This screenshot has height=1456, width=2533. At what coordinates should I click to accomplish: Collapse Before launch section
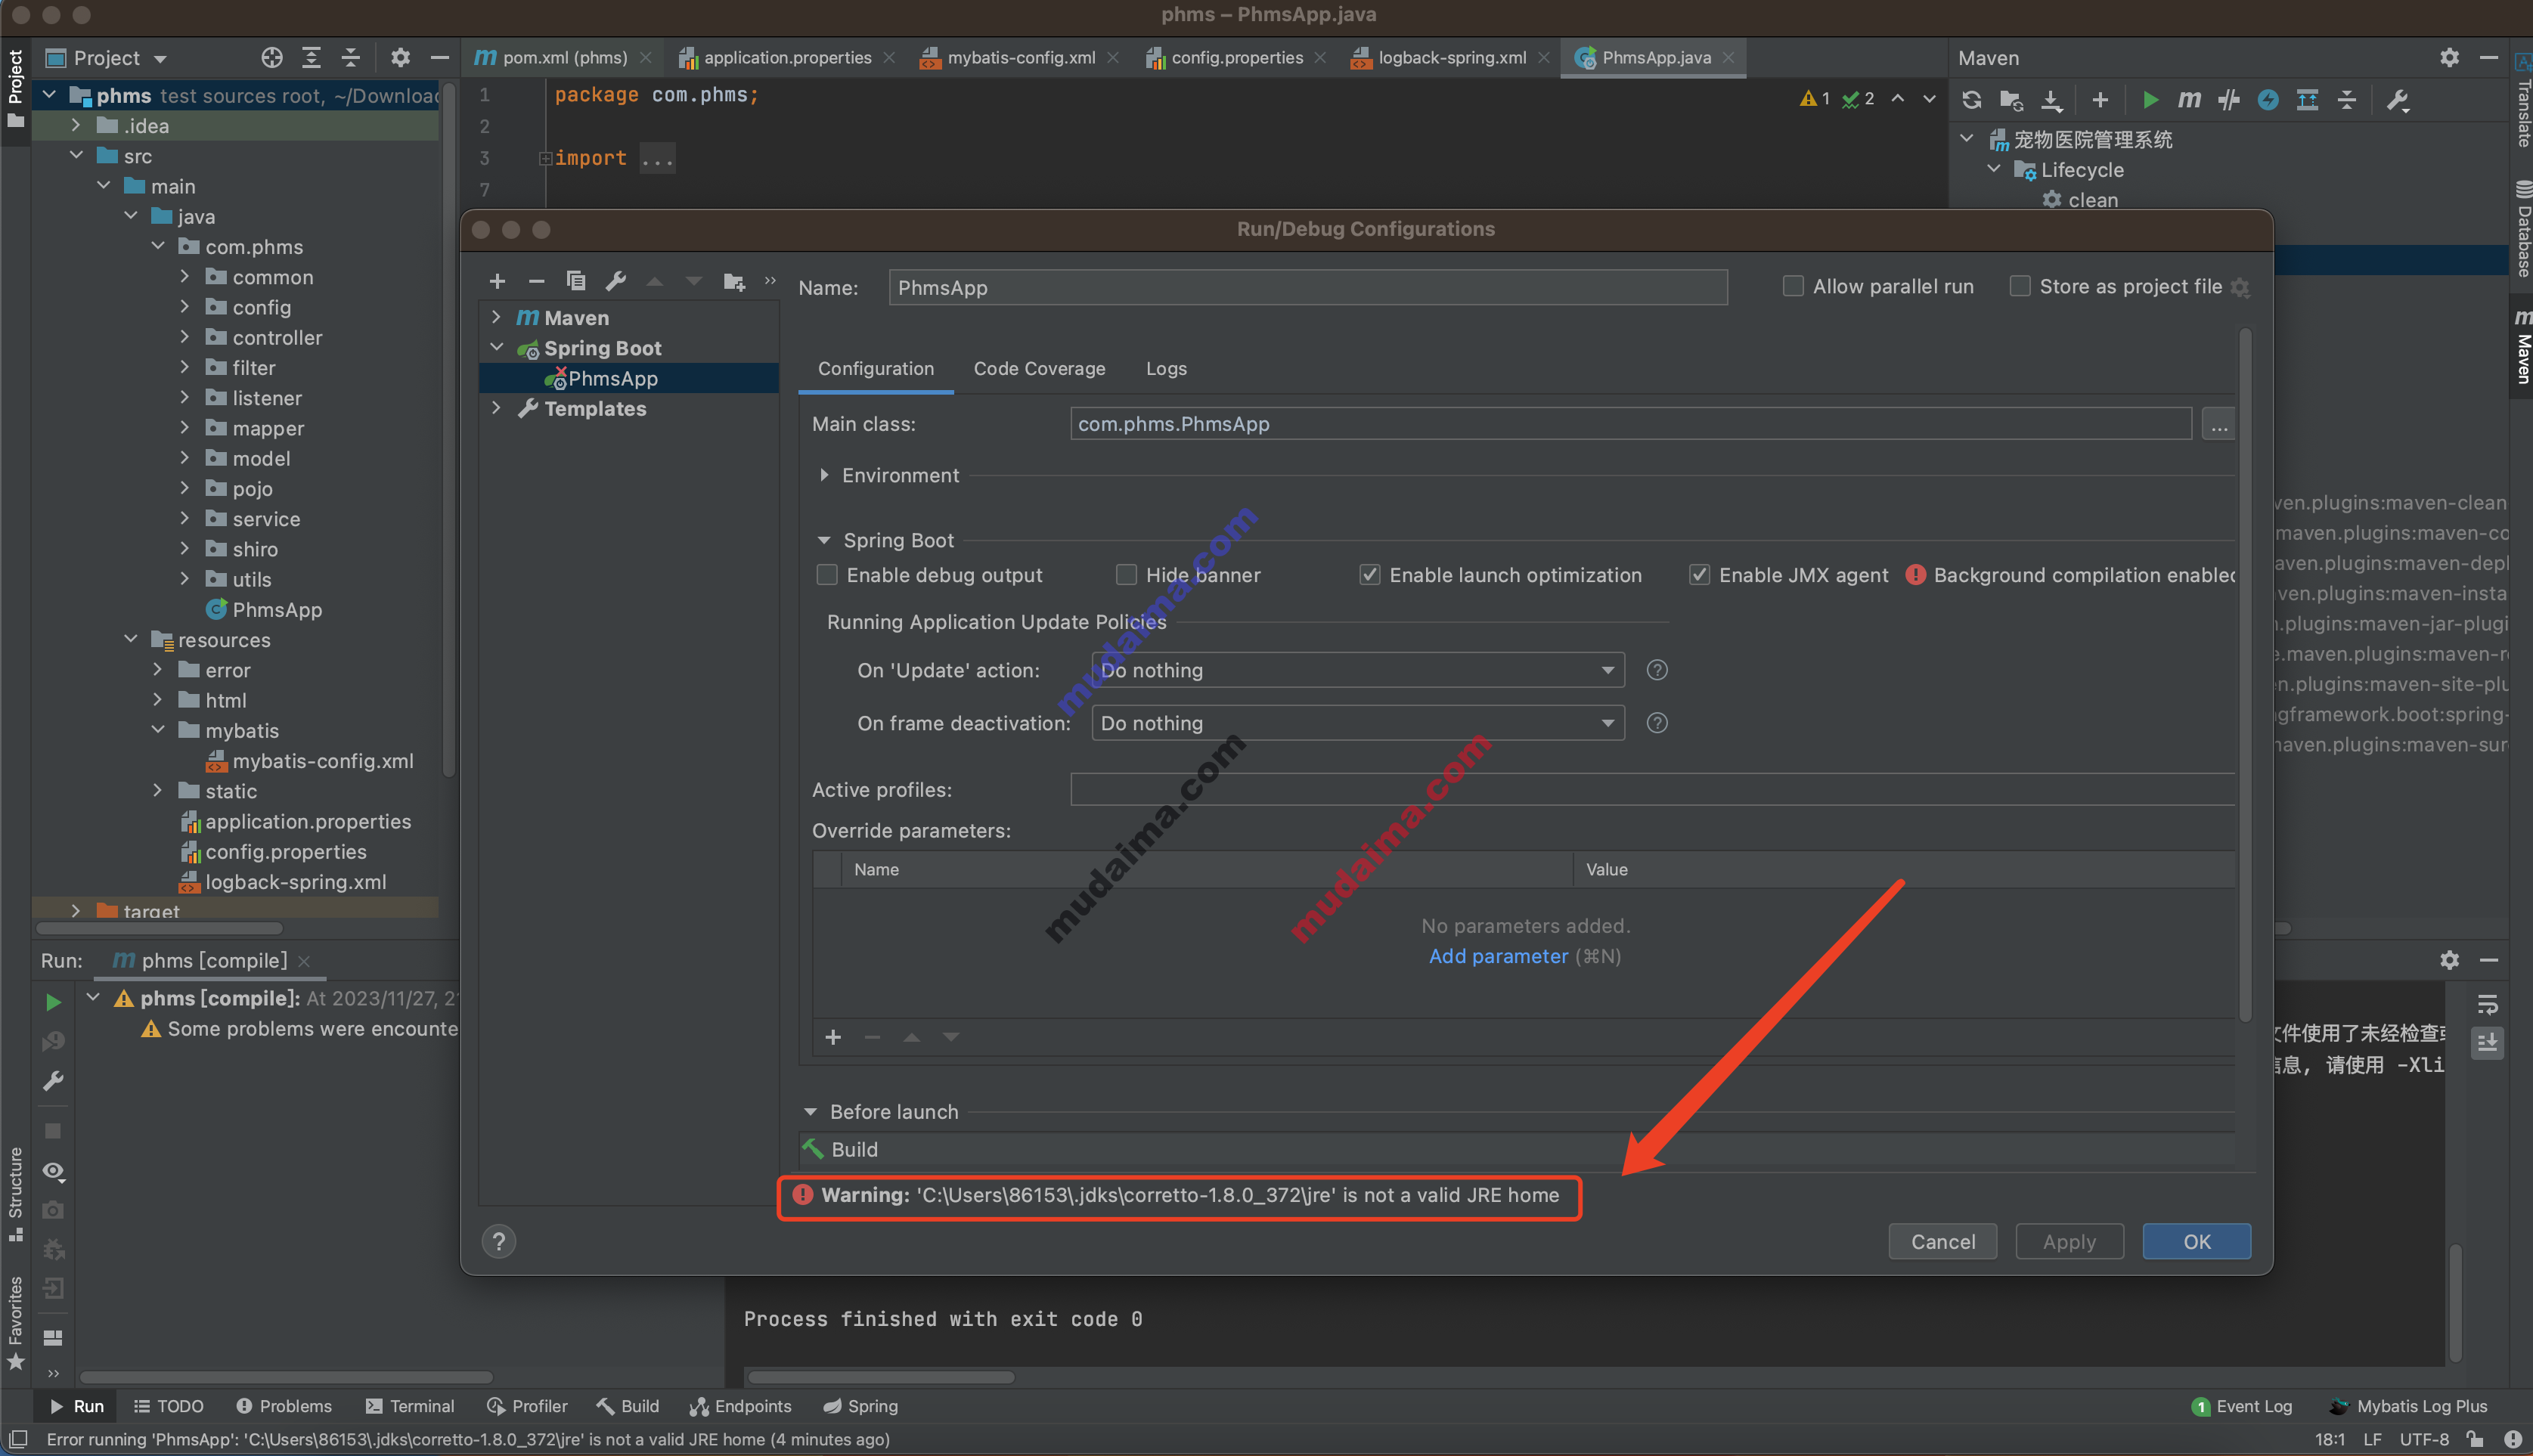(x=810, y=1112)
